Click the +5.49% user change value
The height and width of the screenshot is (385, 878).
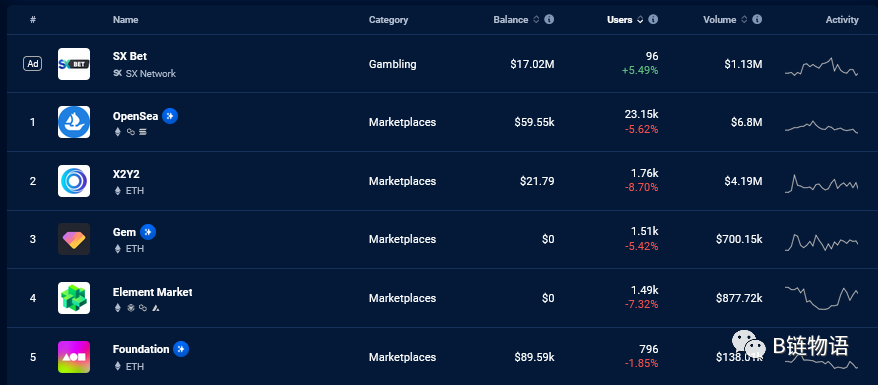click(640, 71)
